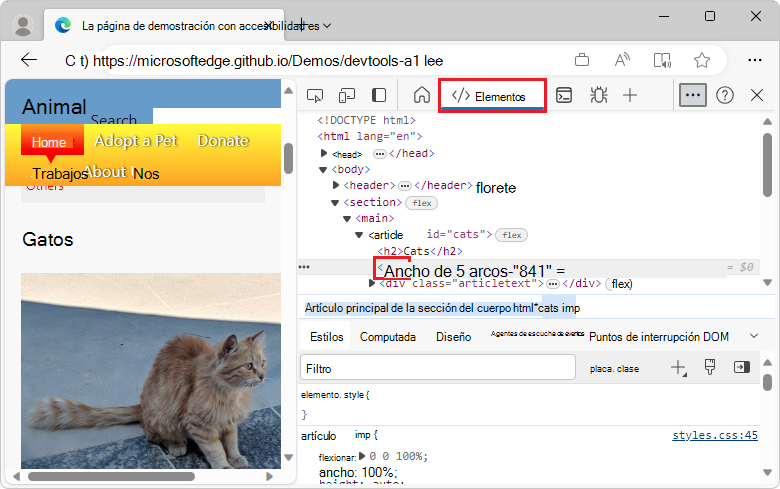The image size is (780, 489).
Task: Open Agentes de escucha de eventos tab
Action: tap(537, 334)
